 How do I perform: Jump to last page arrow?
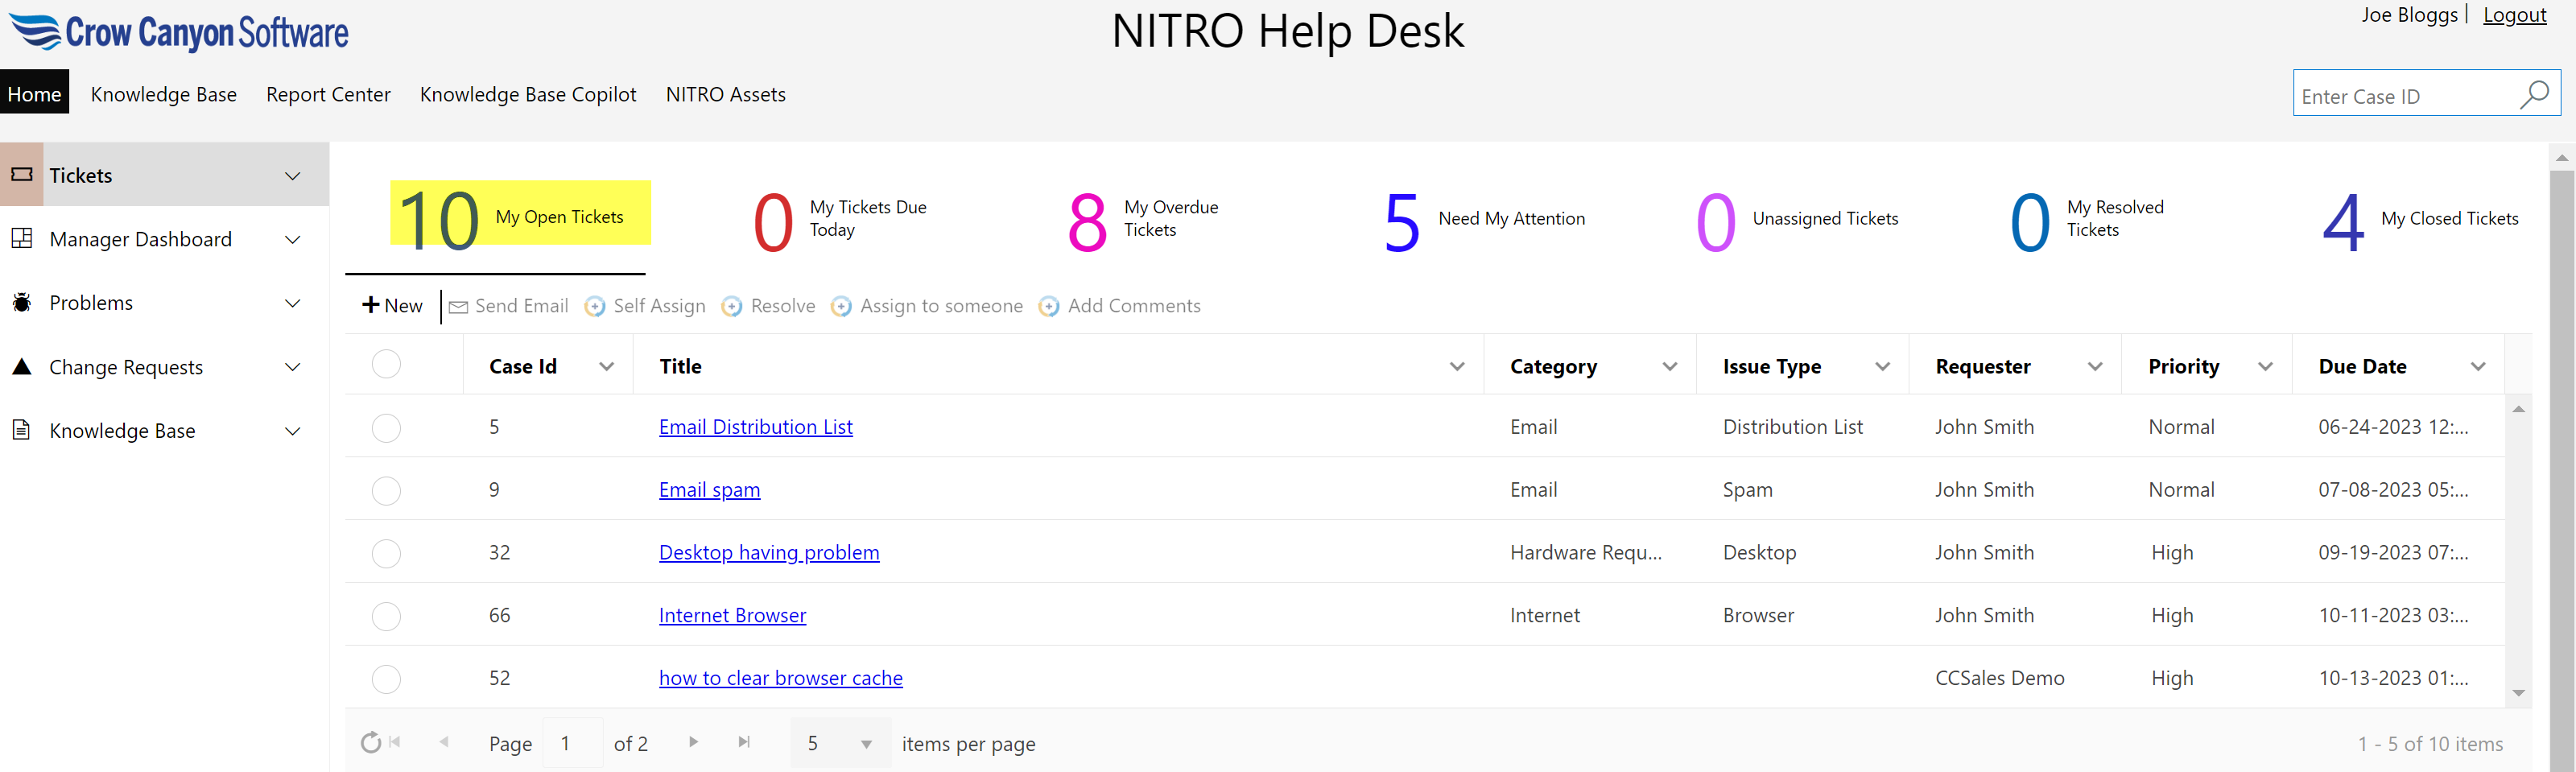pos(744,742)
